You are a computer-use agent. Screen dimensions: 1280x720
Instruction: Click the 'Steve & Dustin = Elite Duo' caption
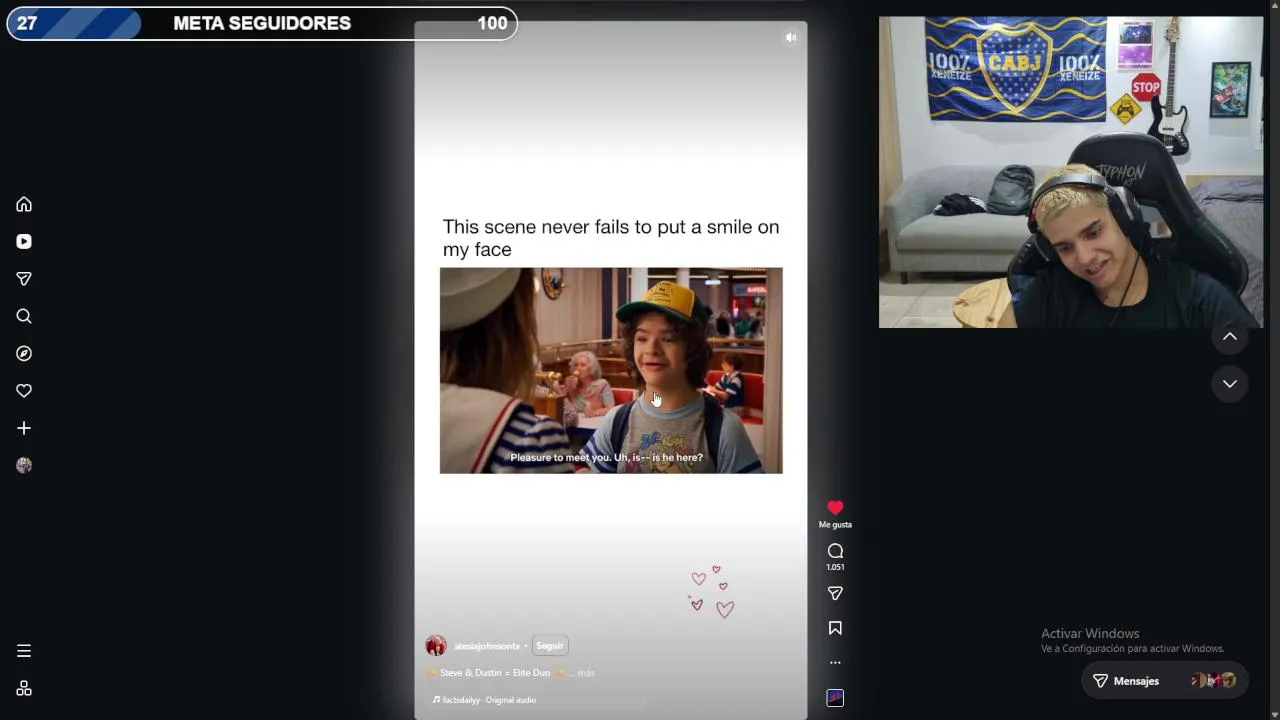coord(495,673)
